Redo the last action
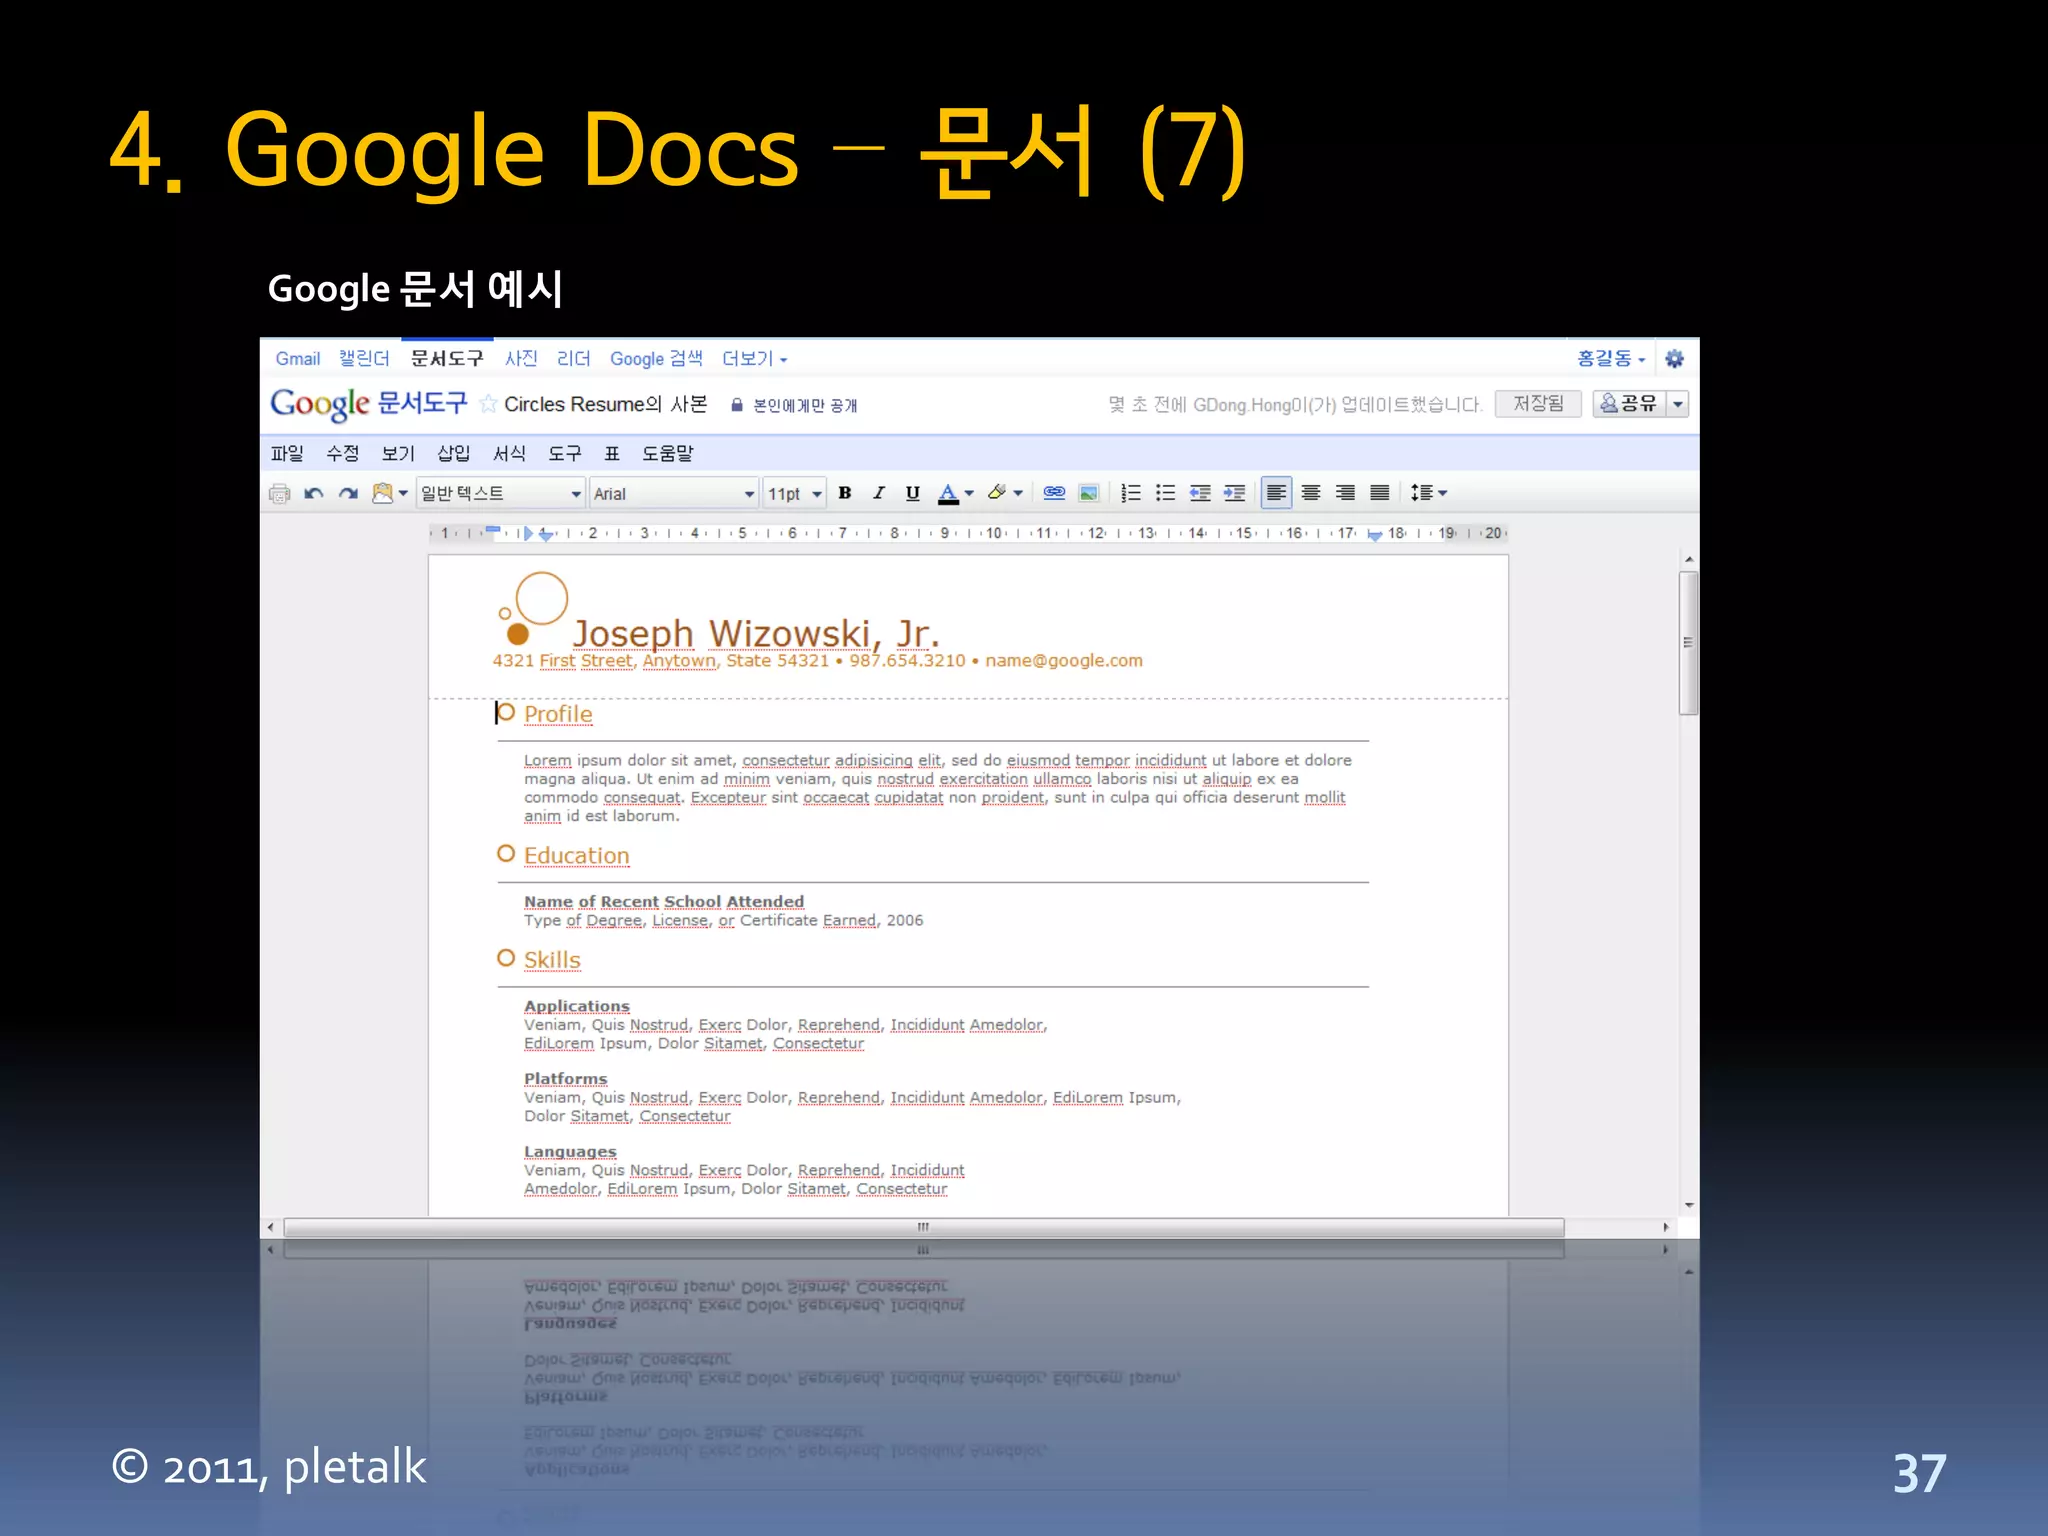Image resolution: width=2048 pixels, height=1536 pixels. pos(348,493)
